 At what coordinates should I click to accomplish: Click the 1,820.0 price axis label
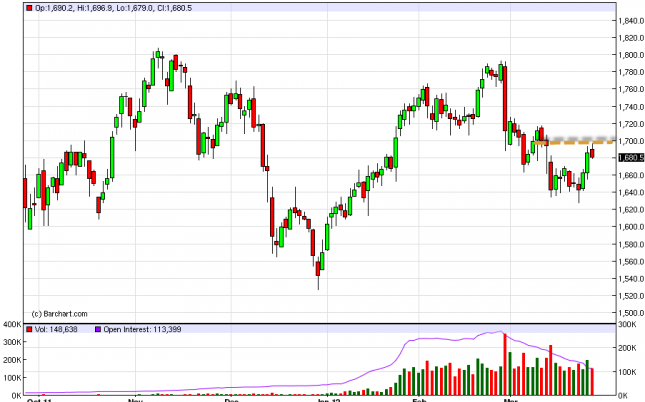631,38
